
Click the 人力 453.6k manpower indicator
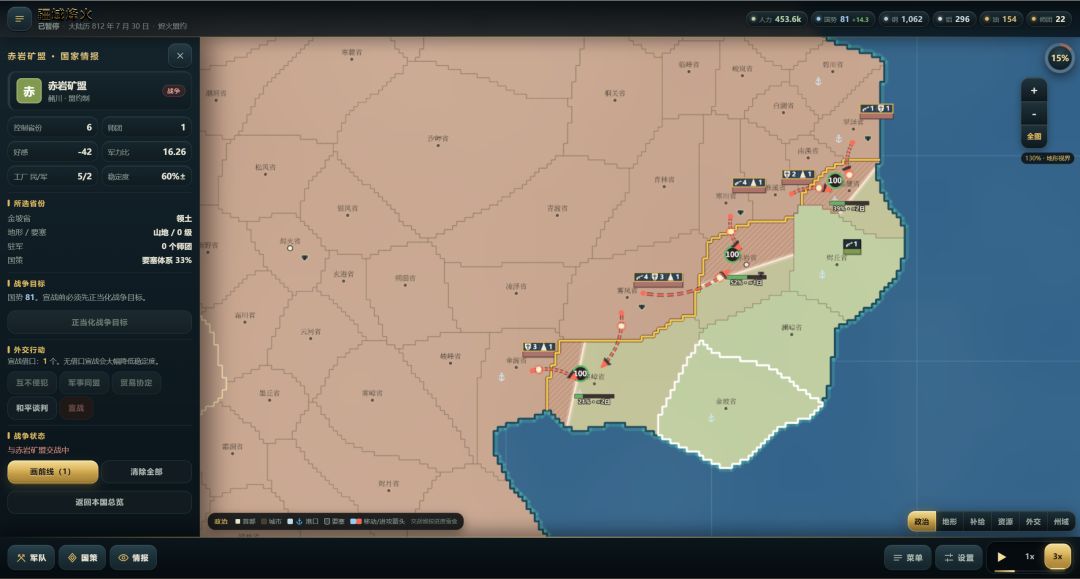(x=776, y=19)
